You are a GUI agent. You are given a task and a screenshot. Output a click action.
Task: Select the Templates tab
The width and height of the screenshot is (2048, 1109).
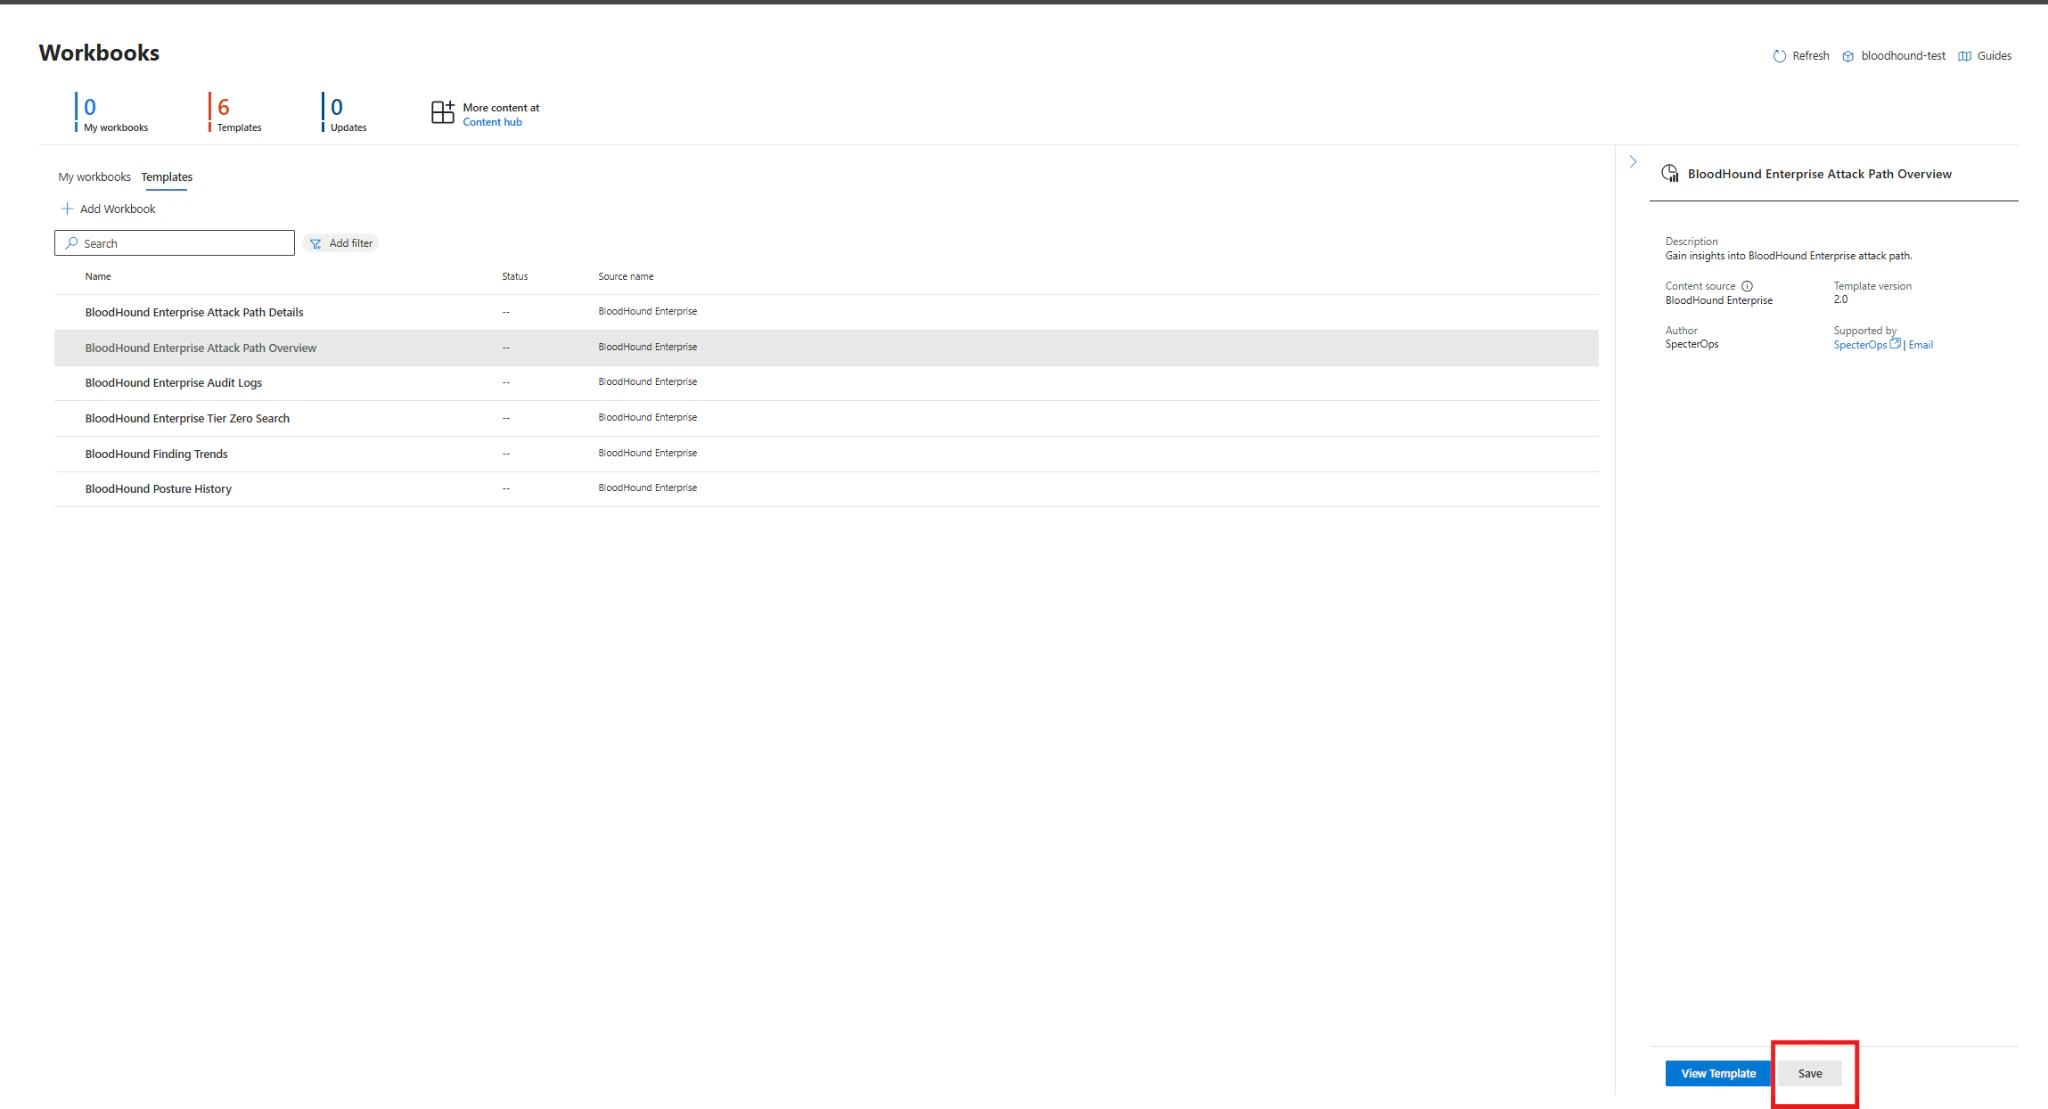(x=166, y=177)
